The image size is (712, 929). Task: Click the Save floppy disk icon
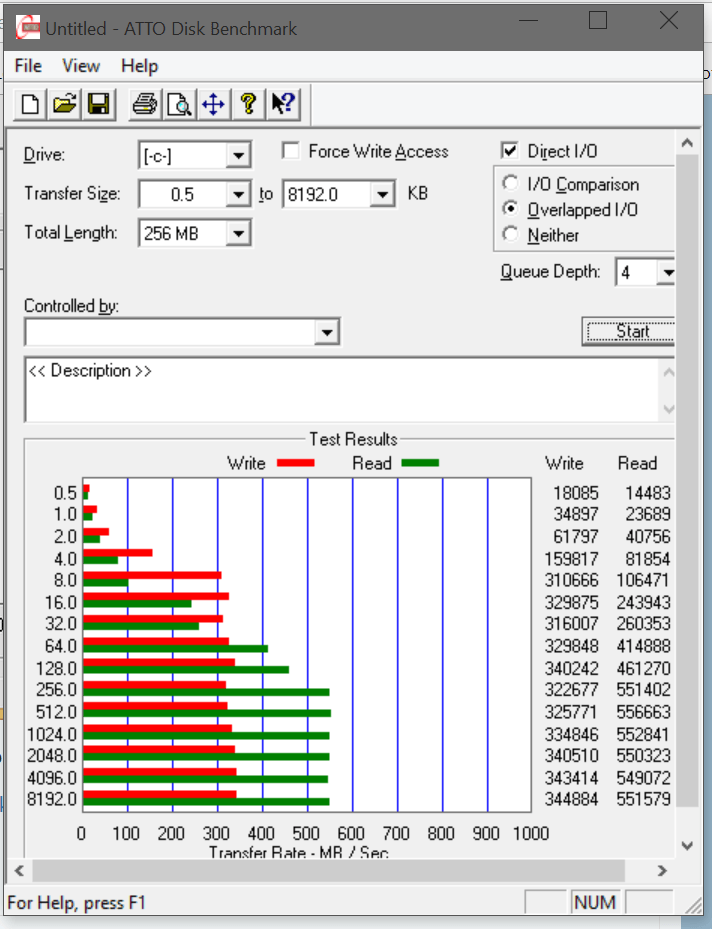pyautogui.click(x=98, y=104)
